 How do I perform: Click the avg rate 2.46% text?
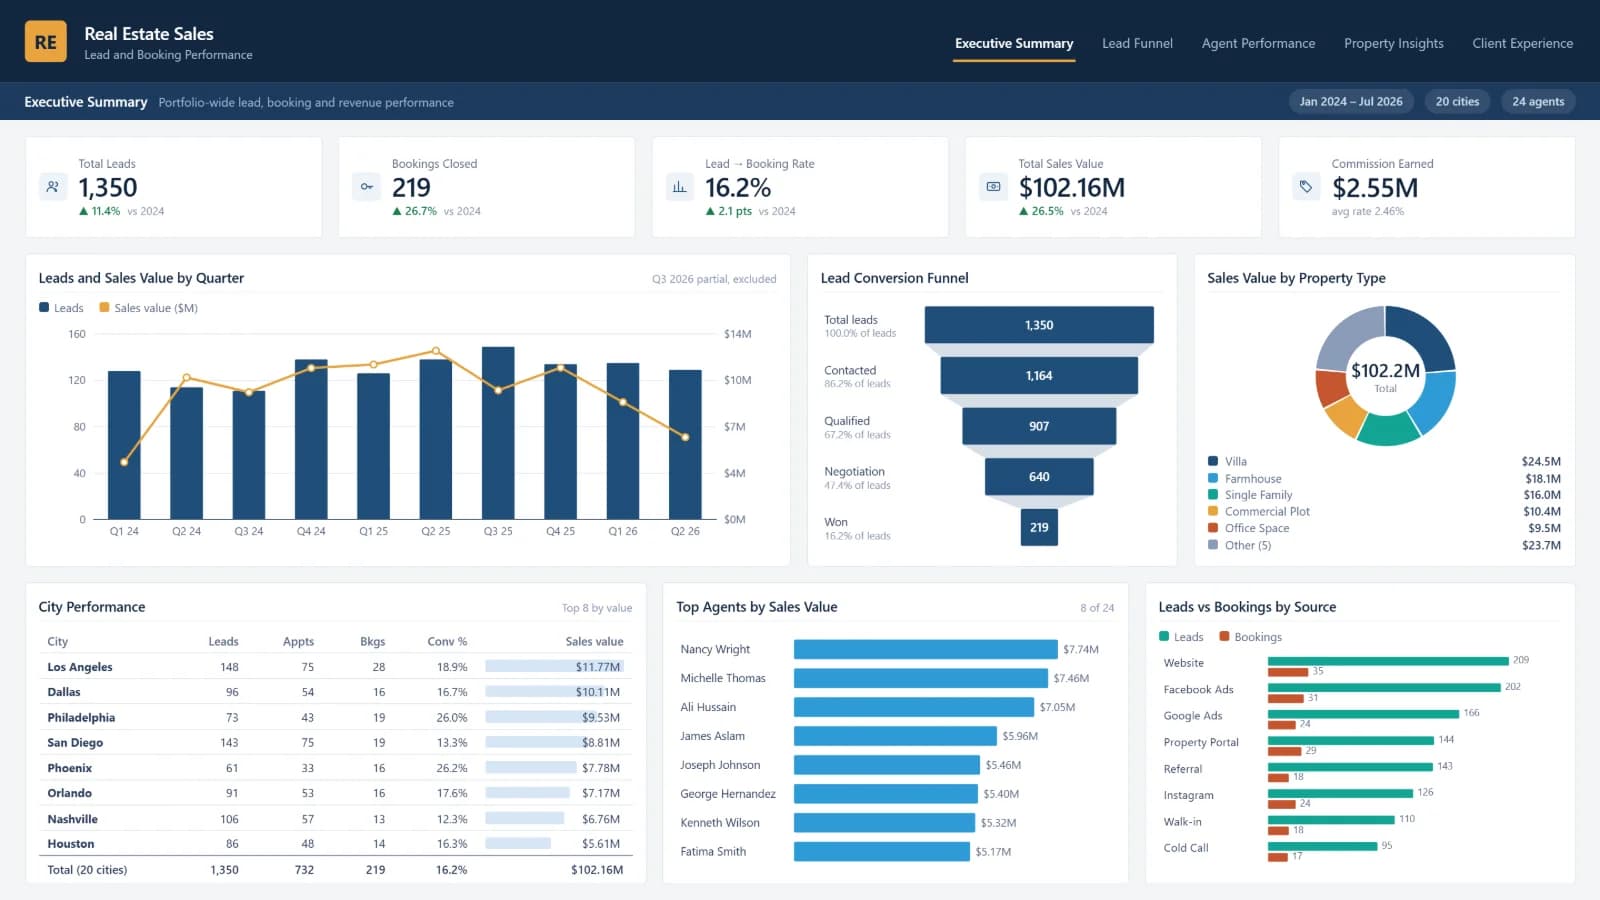1367,211
